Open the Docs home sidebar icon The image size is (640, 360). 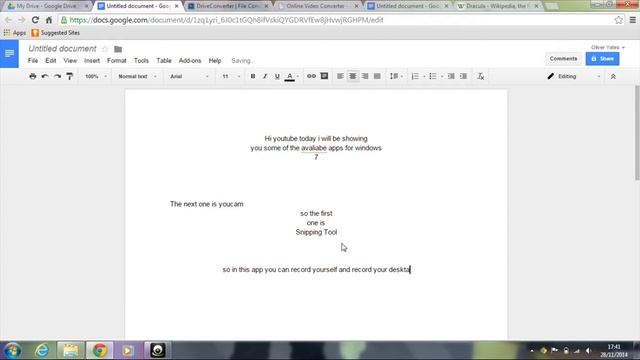9,54
